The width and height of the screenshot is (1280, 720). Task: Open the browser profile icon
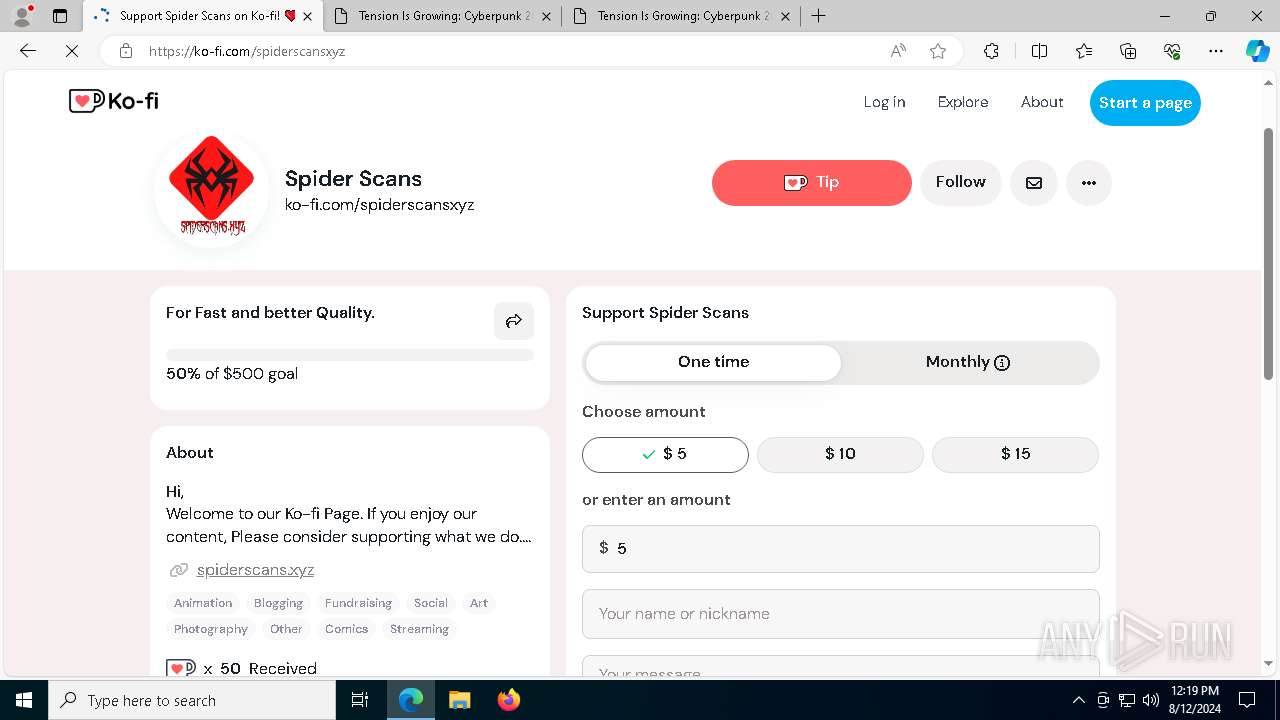[22, 16]
